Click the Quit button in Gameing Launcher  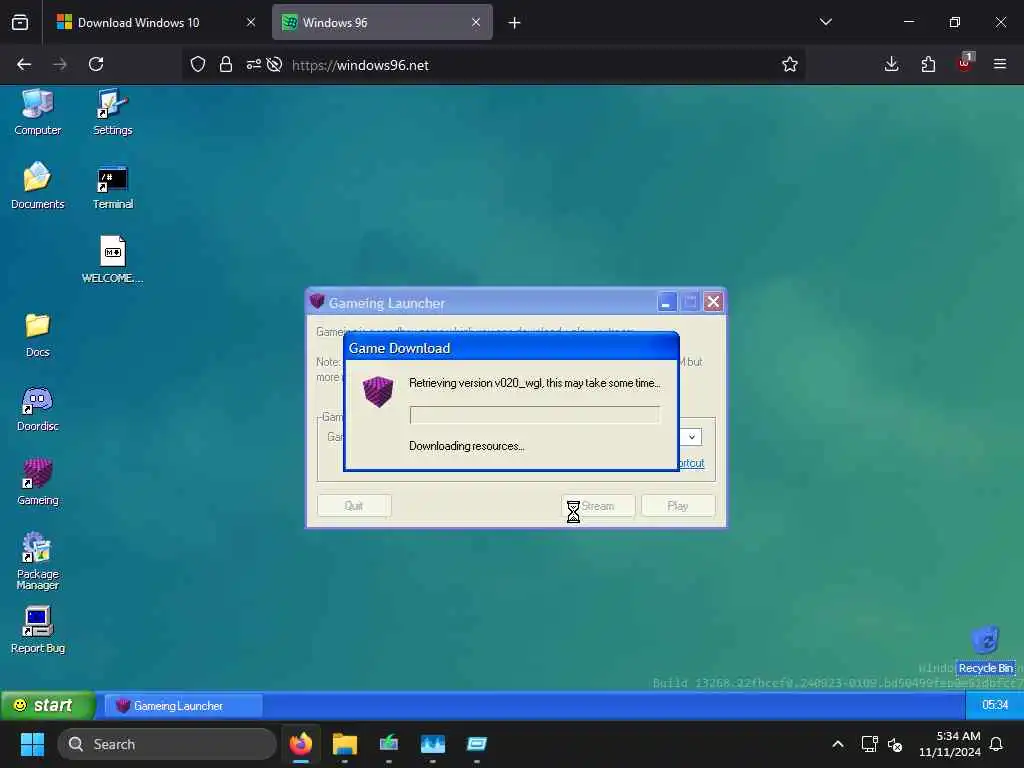tap(354, 505)
